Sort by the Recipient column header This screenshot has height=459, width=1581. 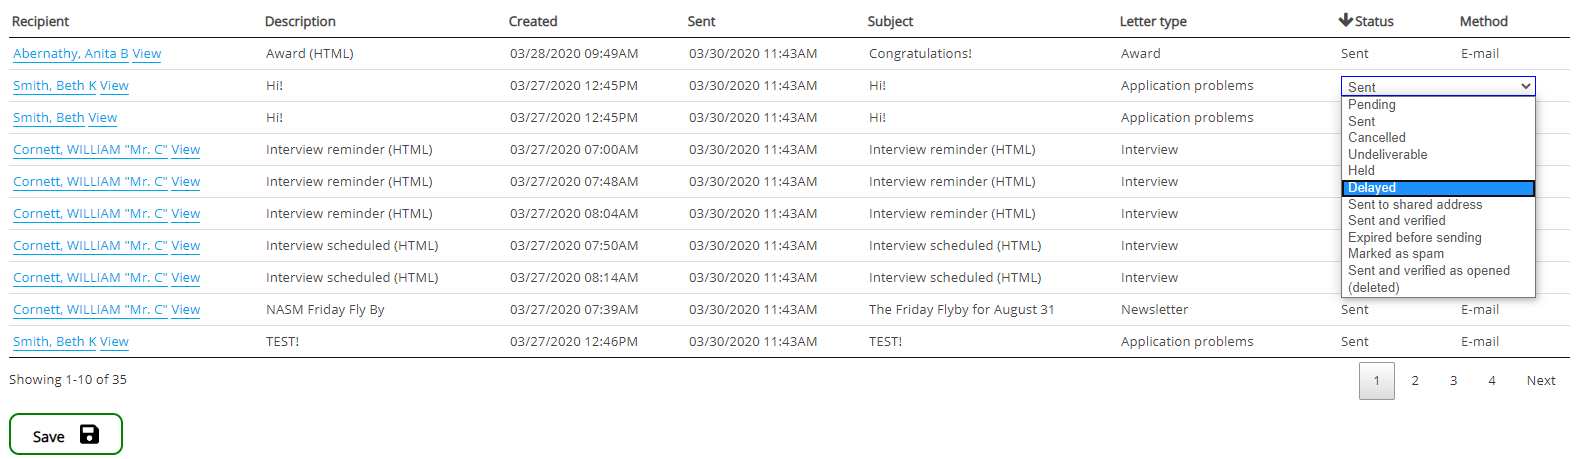point(40,21)
